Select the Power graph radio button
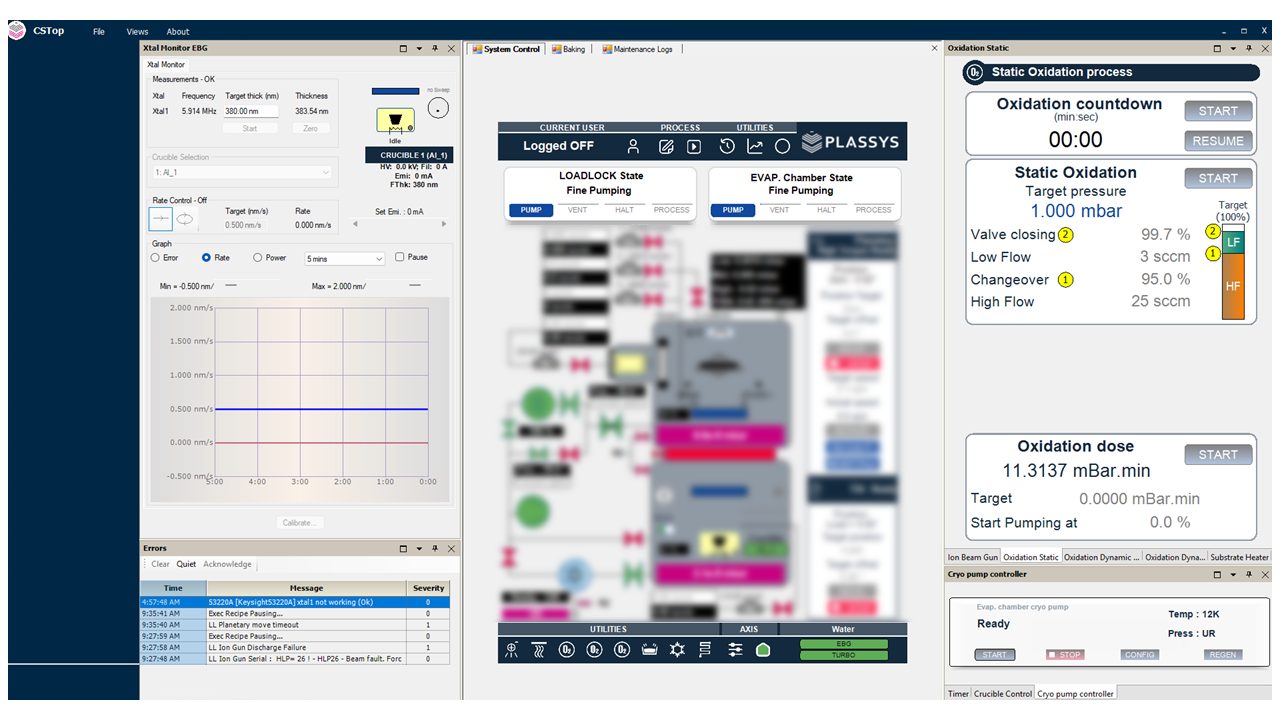 pos(257,257)
